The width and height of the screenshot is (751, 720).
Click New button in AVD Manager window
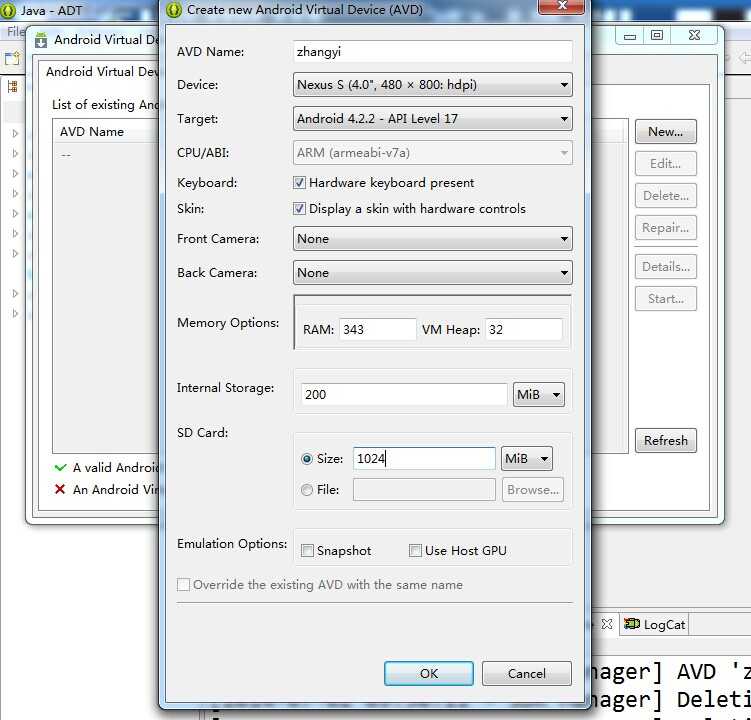665,132
